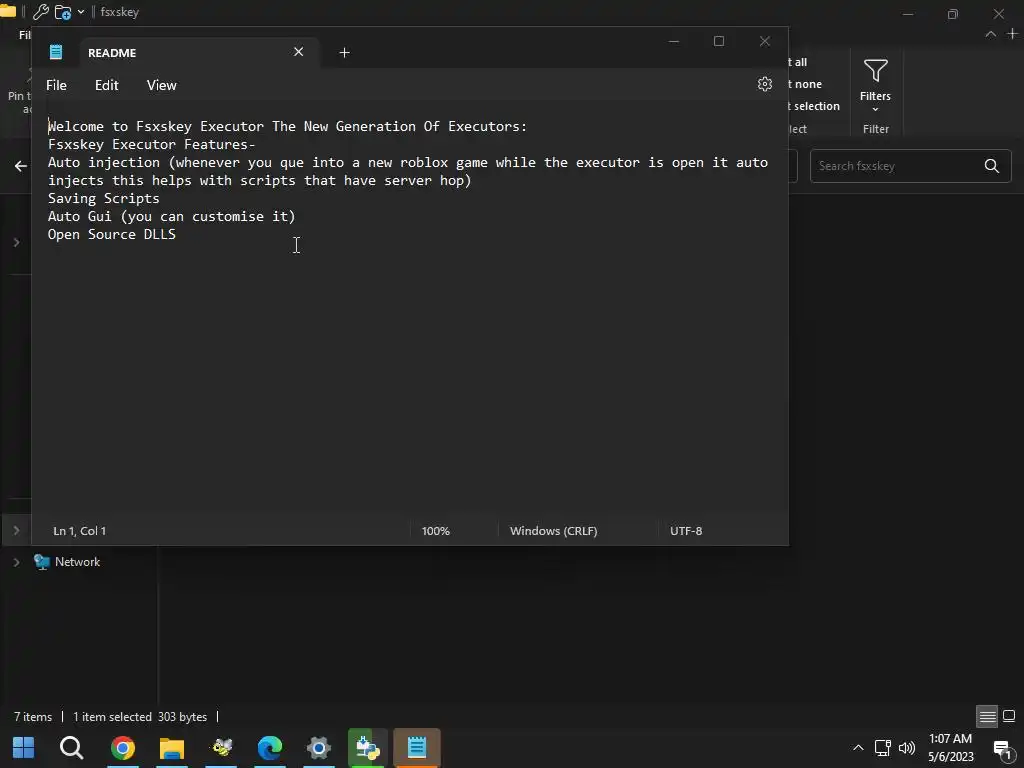Click the plus icon next to ribbon chevron
This screenshot has width=1024, height=768.
1013,33
